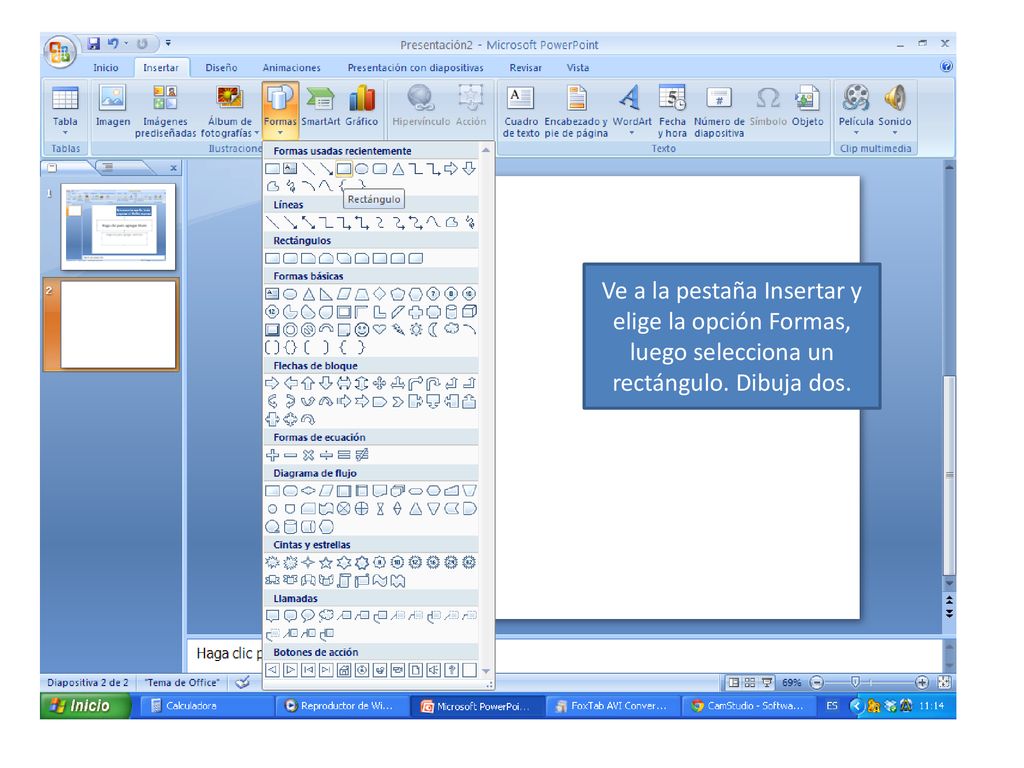
Task: Open the Vista ribbon tab
Action: [577, 67]
